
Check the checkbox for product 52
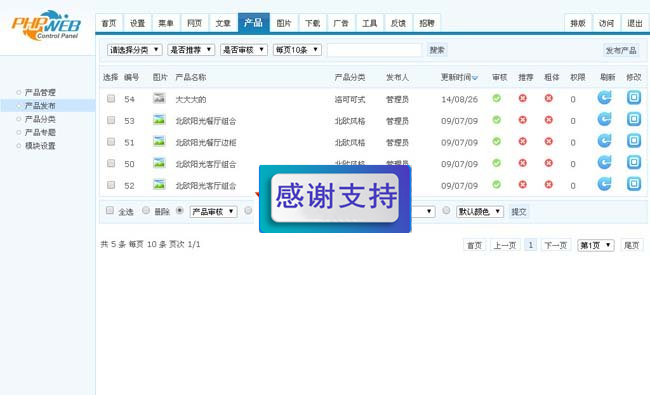click(x=111, y=184)
